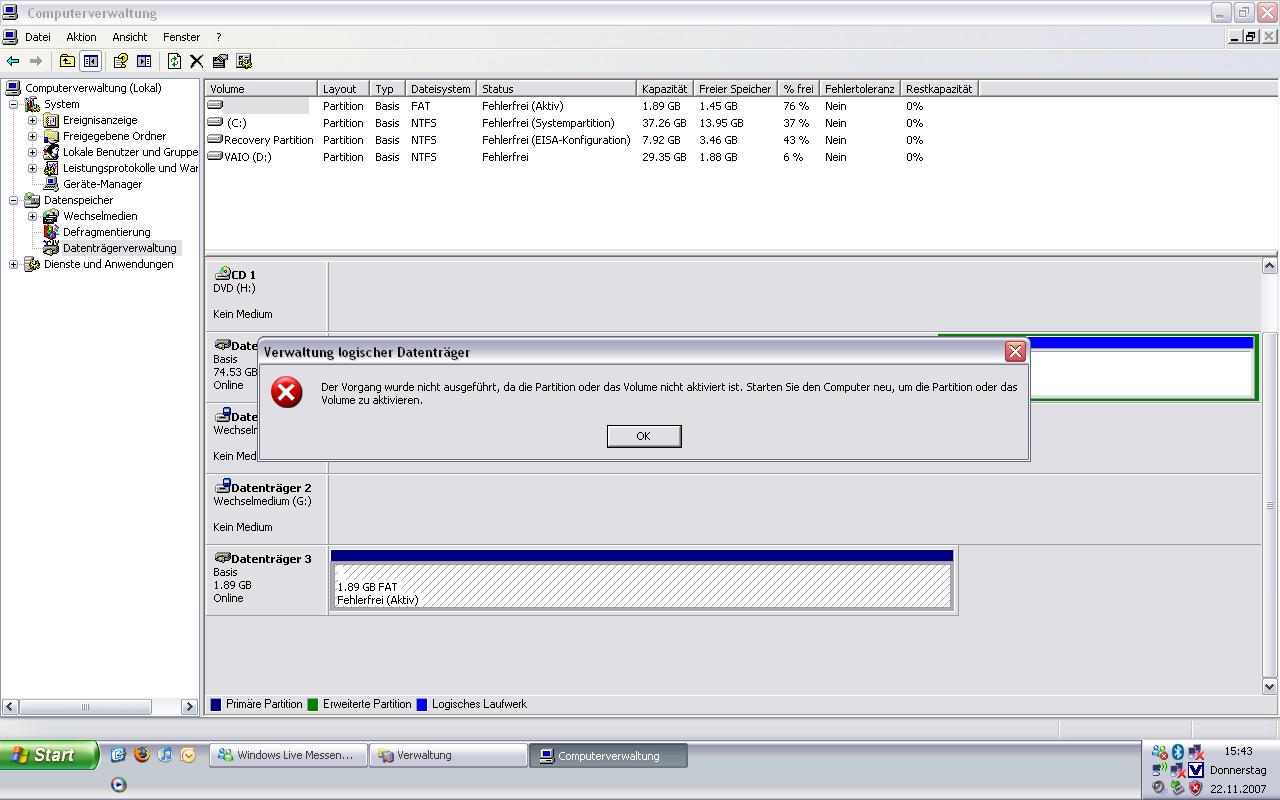Expand Dienste und Anwendungen node
1280x800 pixels.
14,264
